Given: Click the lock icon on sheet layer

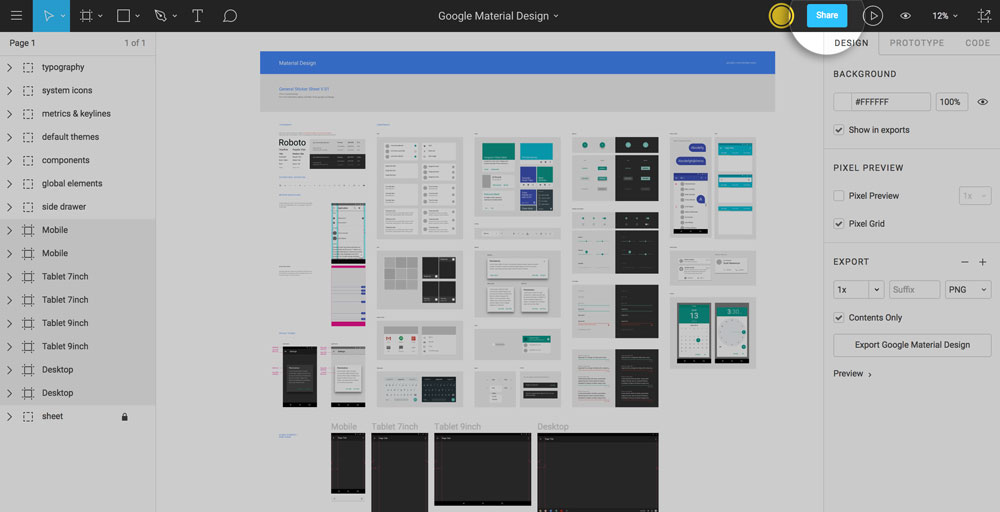Looking at the screenshot, I should pyautogui.click(x=125, y=416).
